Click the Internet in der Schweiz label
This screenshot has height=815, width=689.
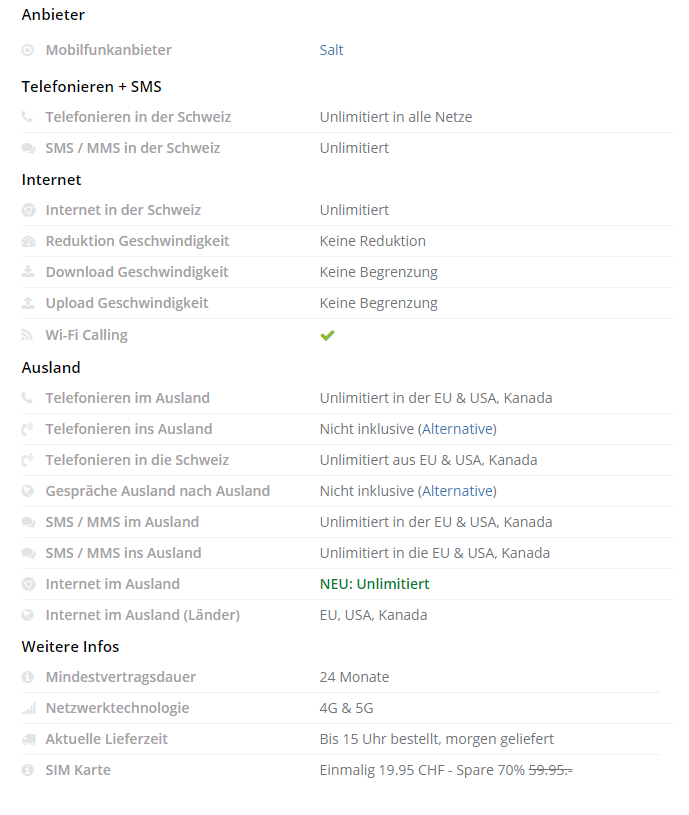pyautogui.click(x=123, y=210)
